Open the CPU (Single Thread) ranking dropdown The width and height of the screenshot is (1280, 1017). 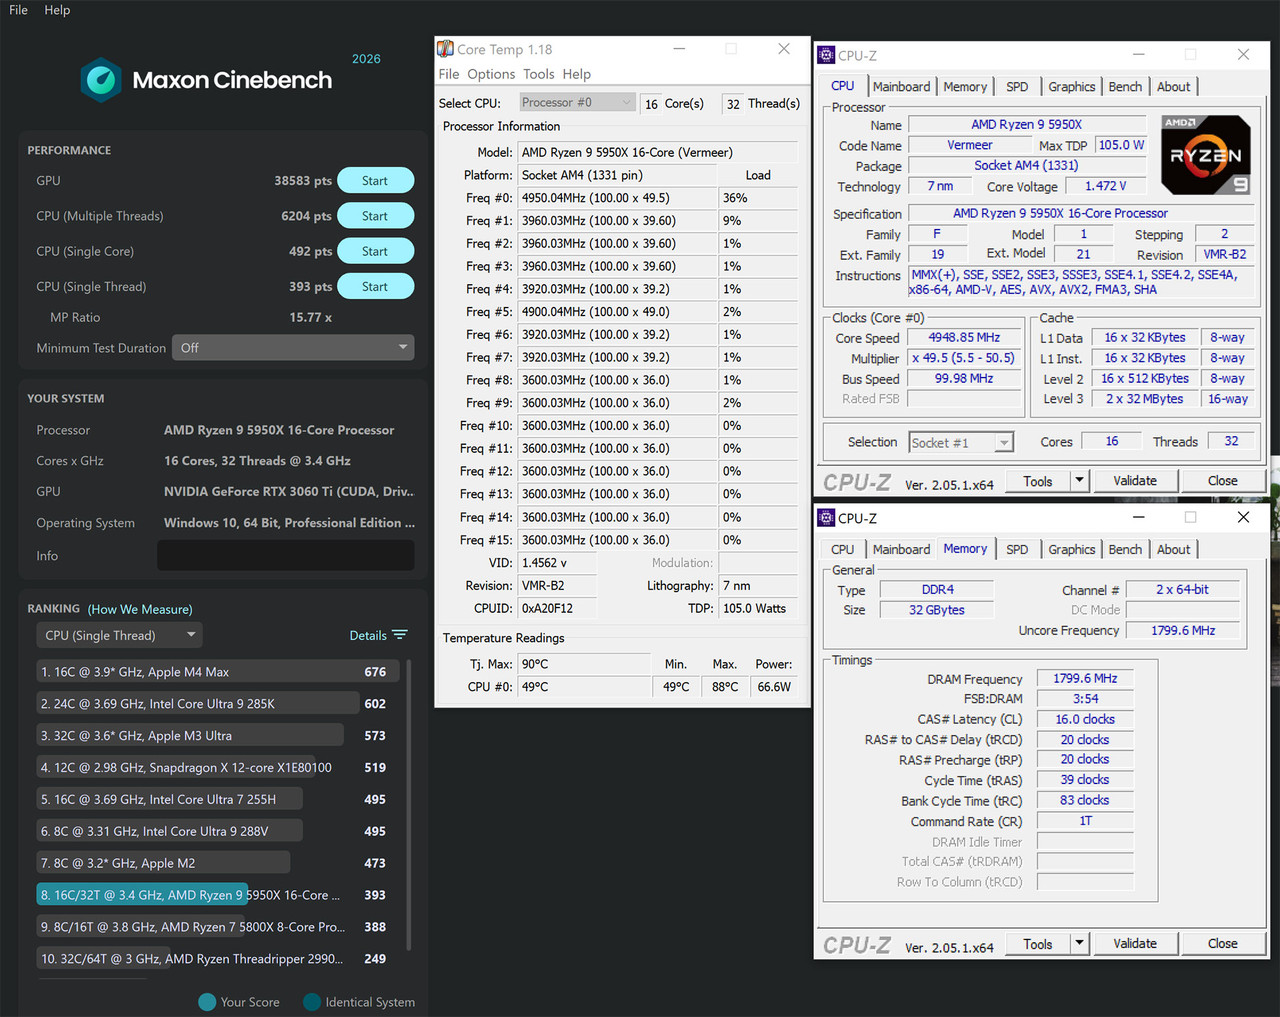(x=119, y=635)
